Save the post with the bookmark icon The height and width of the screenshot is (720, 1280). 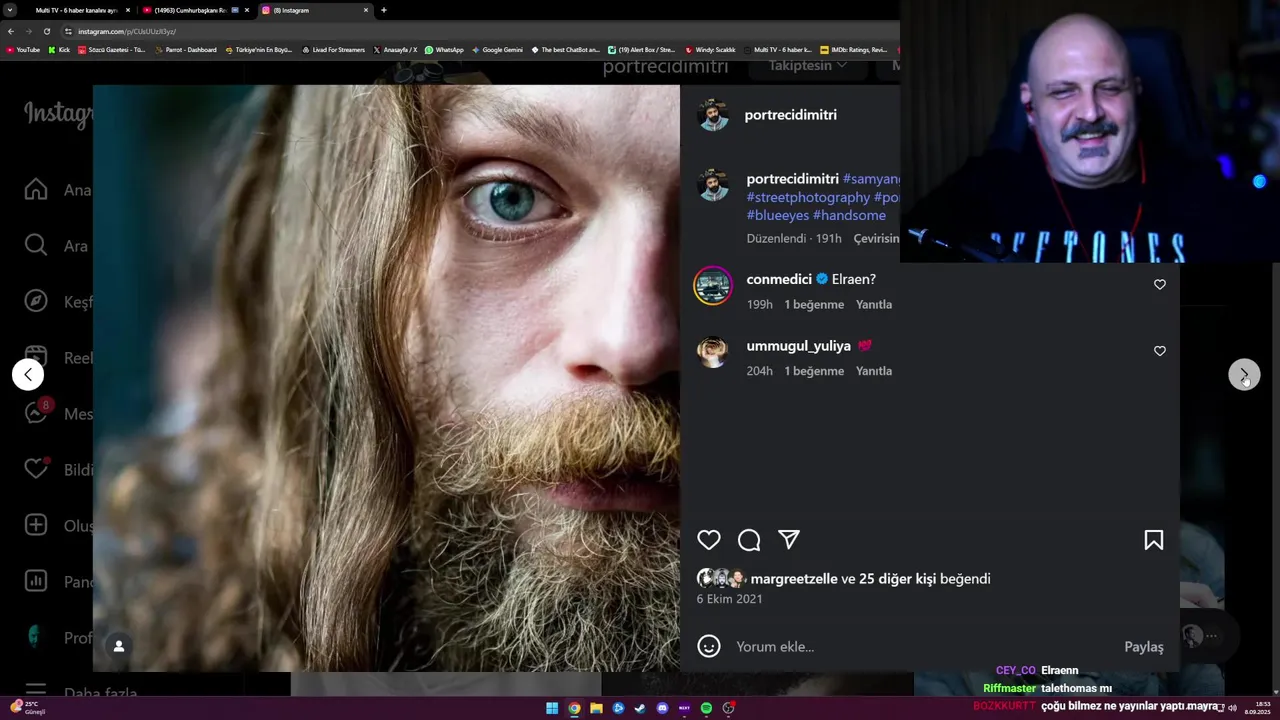pos(1153,540)
